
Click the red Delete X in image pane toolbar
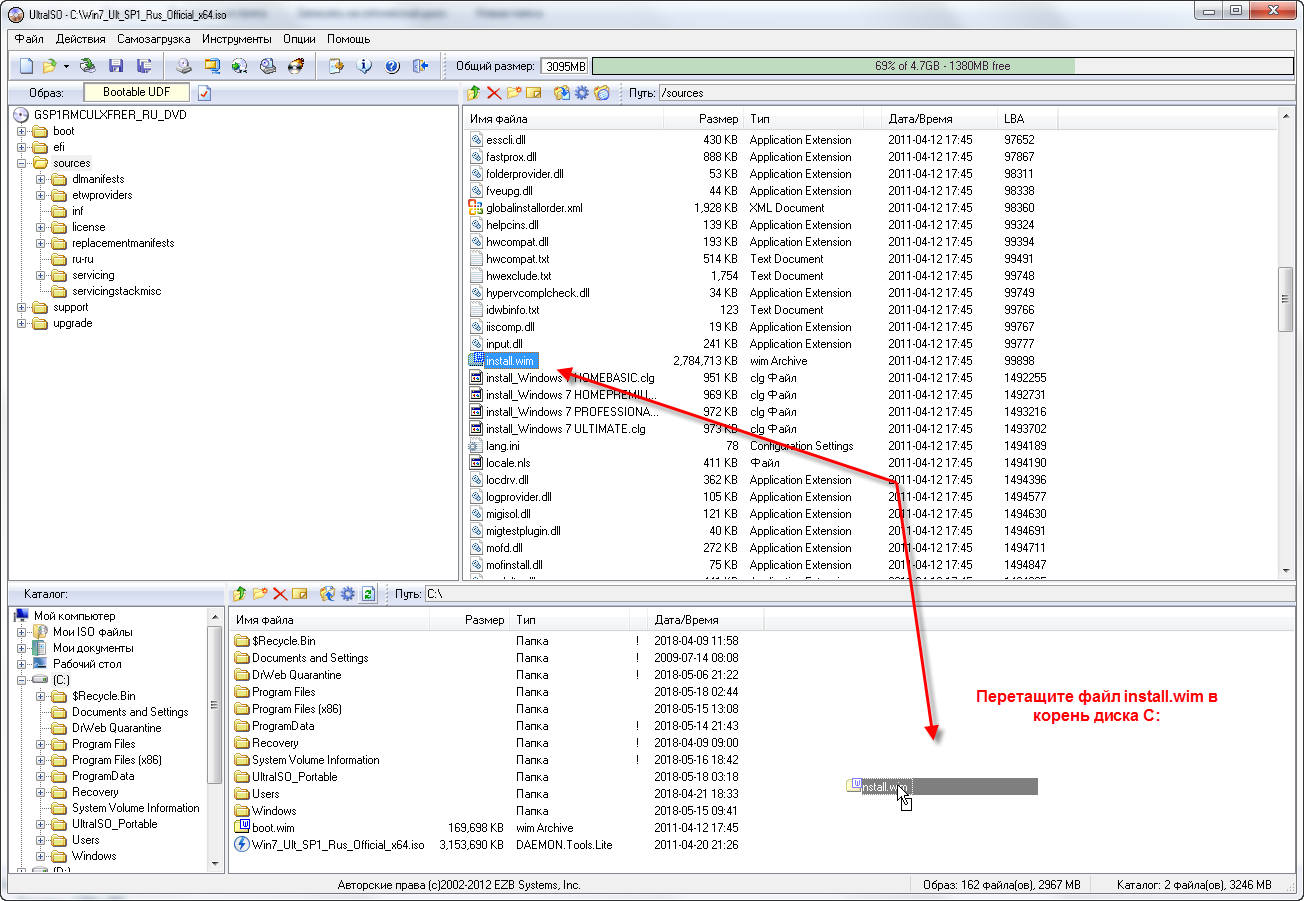(494, 93)
